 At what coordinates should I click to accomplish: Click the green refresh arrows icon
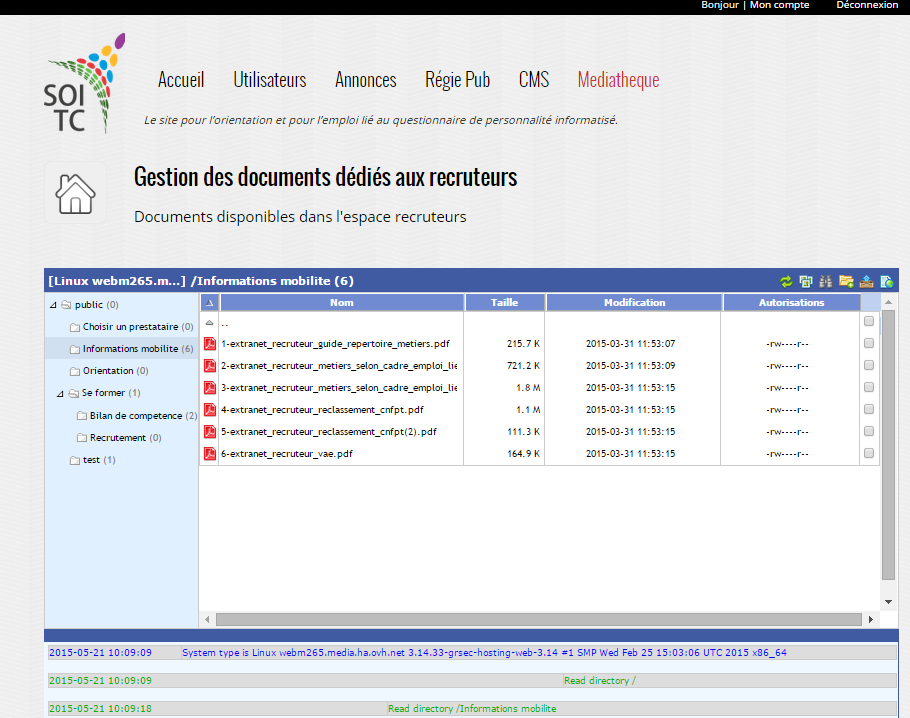tap(787, 281)
